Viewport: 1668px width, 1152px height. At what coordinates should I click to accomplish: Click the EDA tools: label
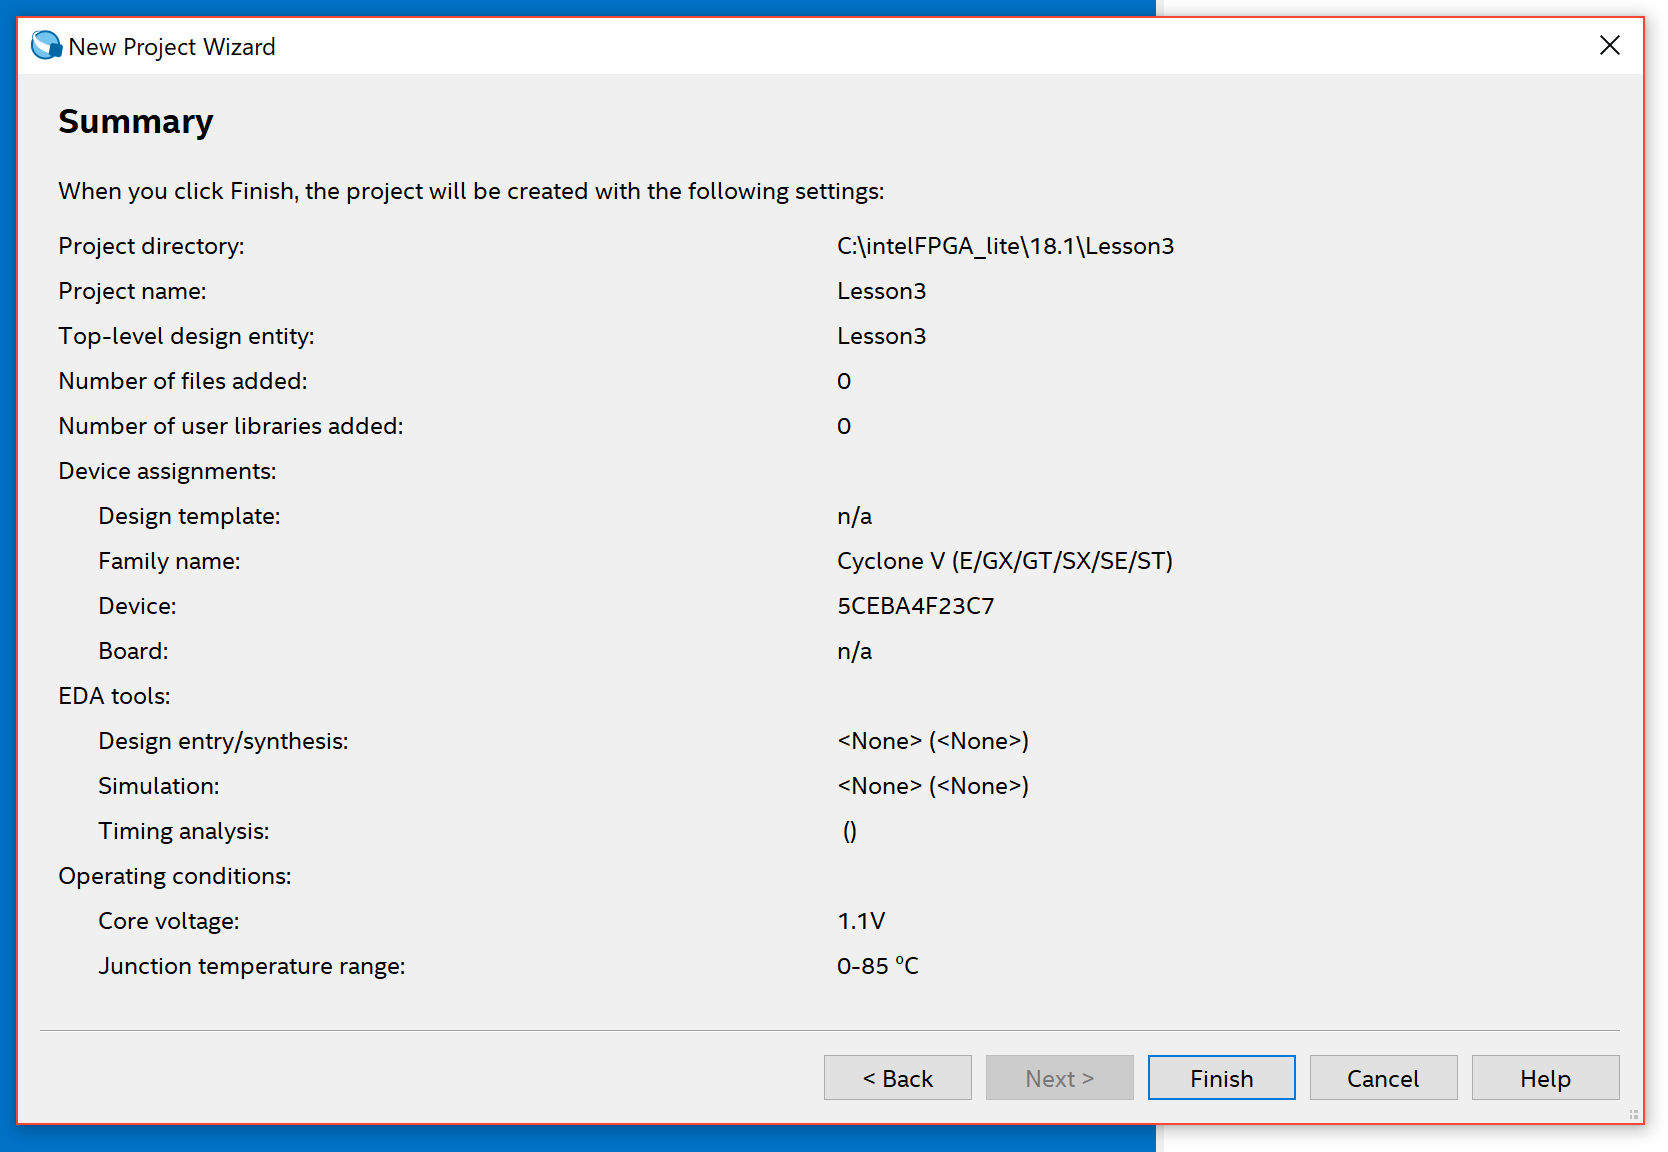tap(114, 696)
